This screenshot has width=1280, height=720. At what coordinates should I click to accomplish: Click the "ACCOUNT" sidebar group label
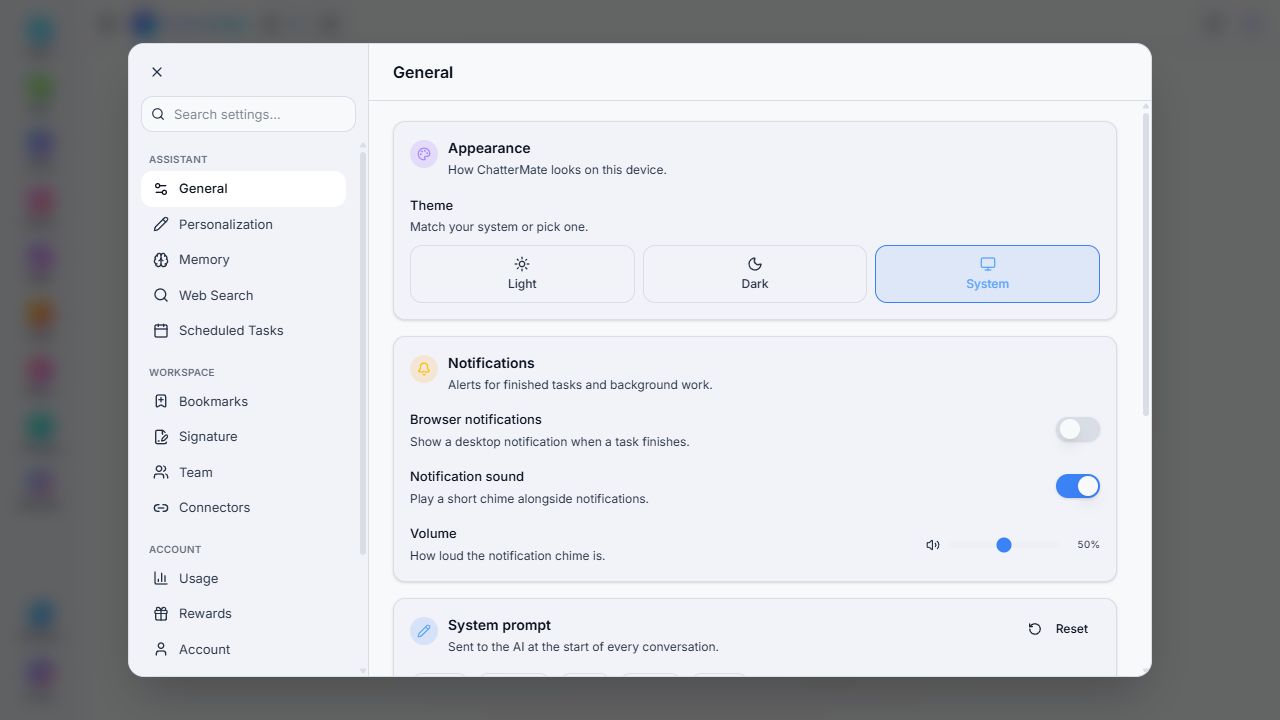(175, 549)
